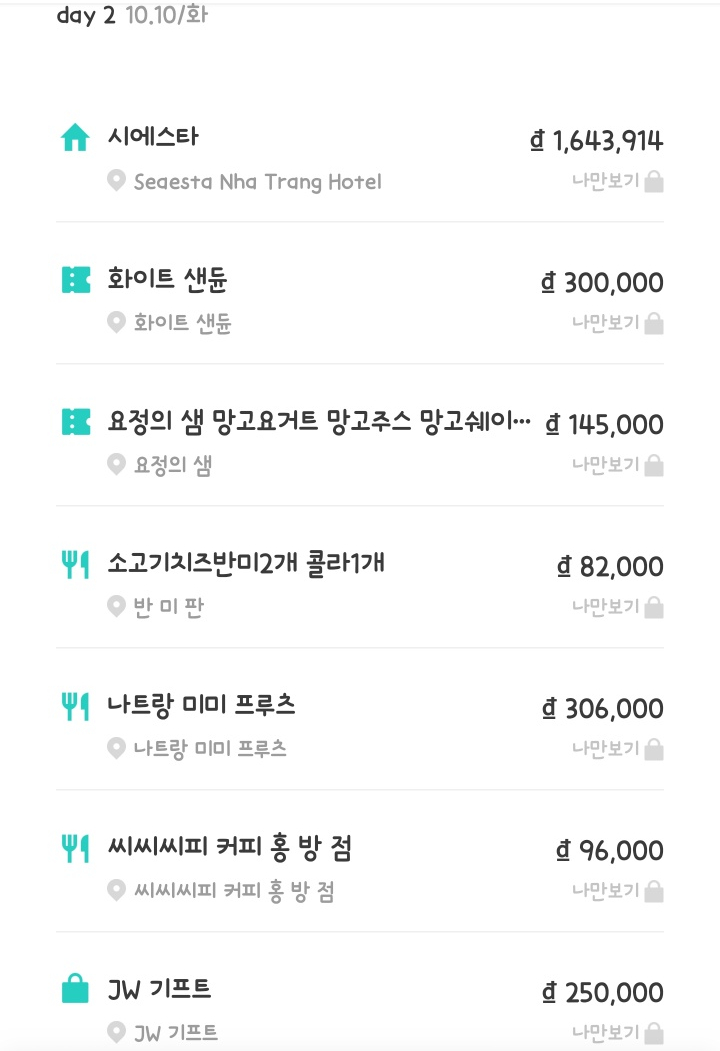The width and height of the screenshot is (720, 1051).
Task: Select the ₫ 1,643,914 hotel amount
Action: tap(597, 141)
